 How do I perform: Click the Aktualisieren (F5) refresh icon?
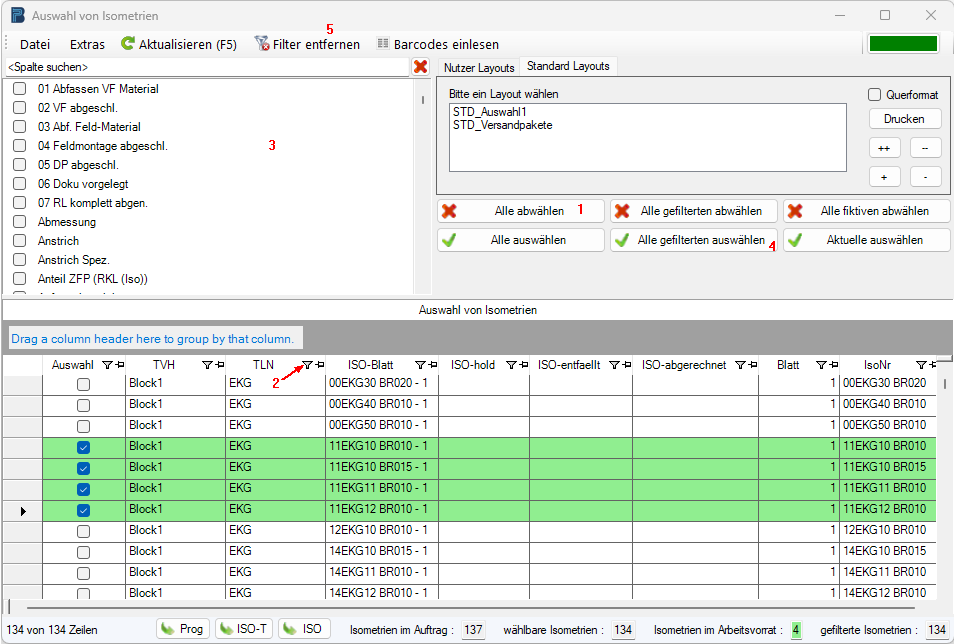[128, 44]
